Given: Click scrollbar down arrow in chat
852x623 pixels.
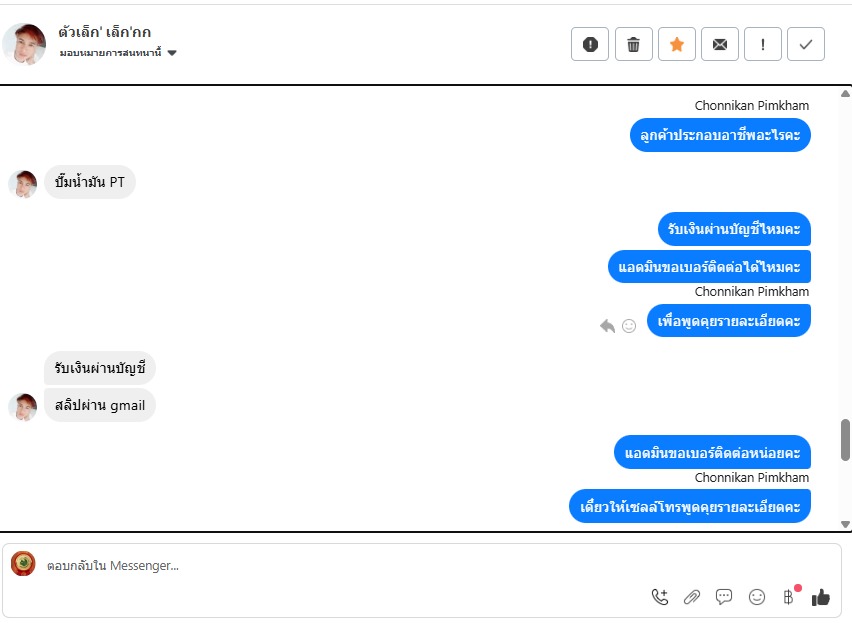Looking at the screenshot, I should point(845,524).
